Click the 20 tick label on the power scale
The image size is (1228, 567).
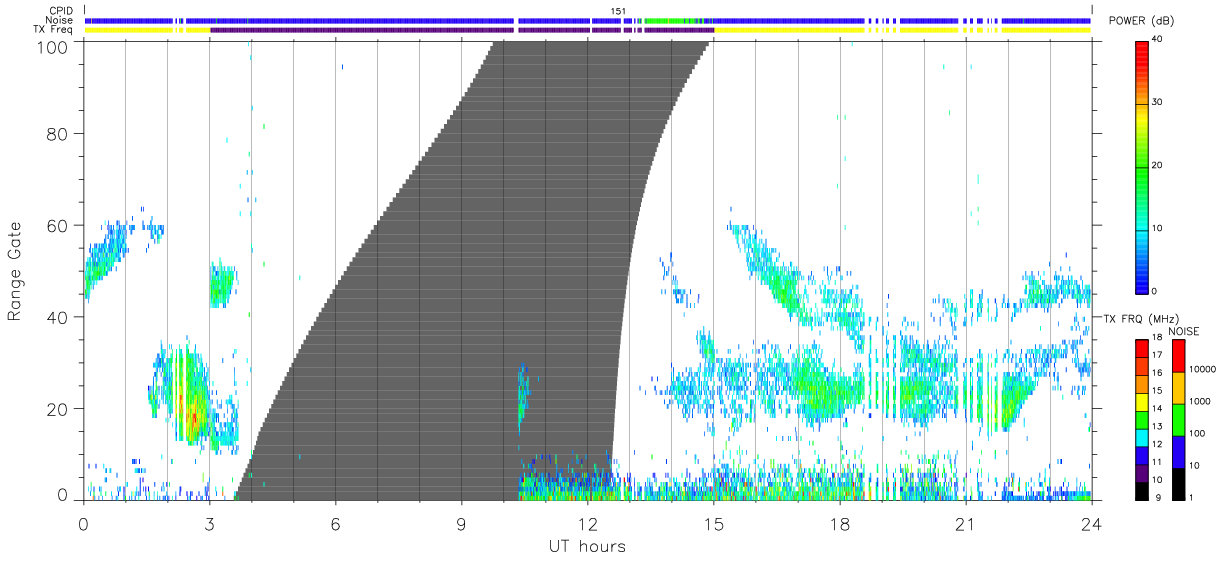coord(1157,165)
